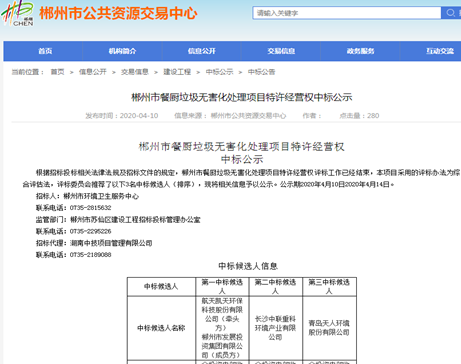This screenshot has height=364, width=461.
Task: Open the 政务服务 navigation tab
Action: tap(360, 51)
